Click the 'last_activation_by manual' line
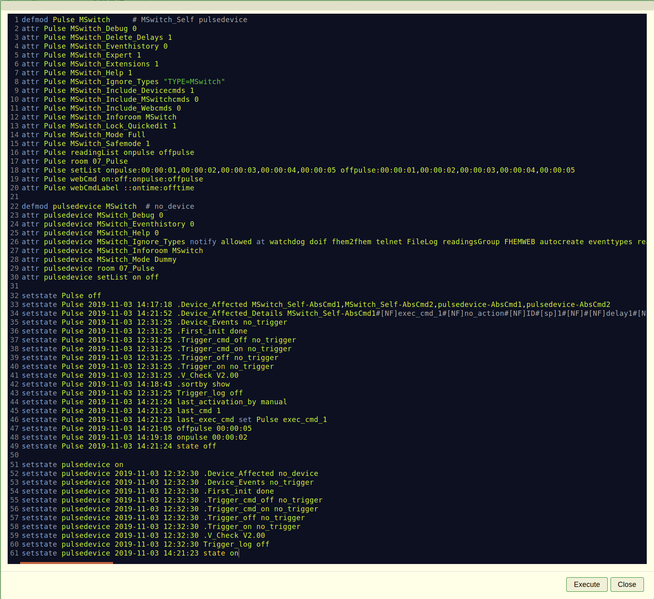The image size is (654, 599). click(x=154, y=402)
